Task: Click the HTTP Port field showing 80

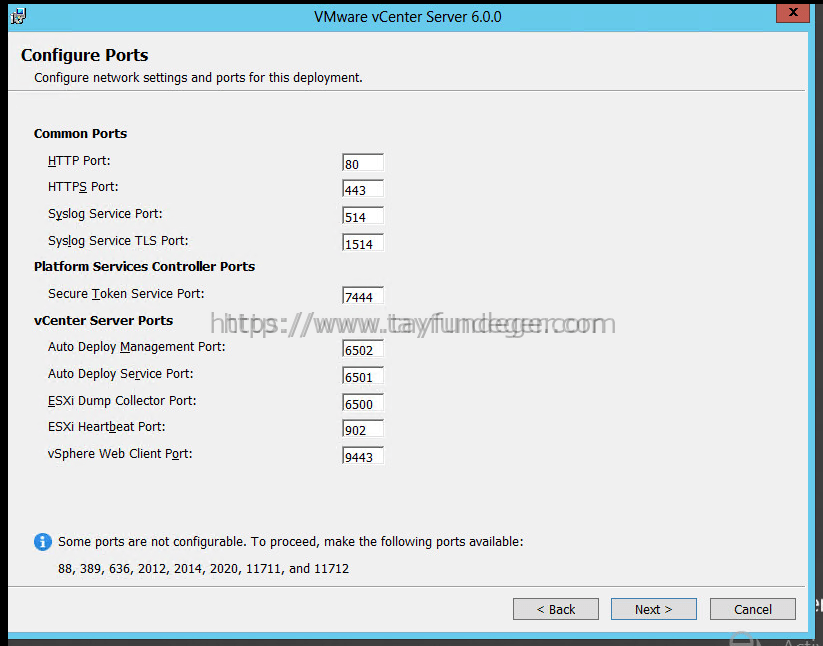Action: tap(363, 163)
